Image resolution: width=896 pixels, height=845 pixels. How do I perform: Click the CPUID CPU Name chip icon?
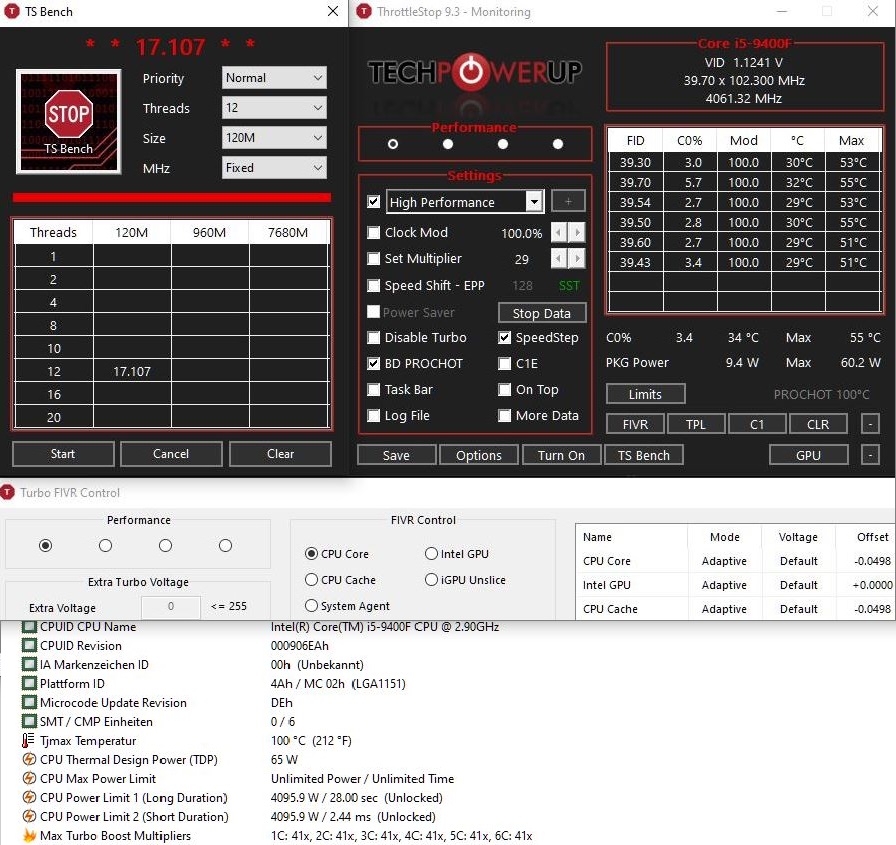[x=29, y=626]
